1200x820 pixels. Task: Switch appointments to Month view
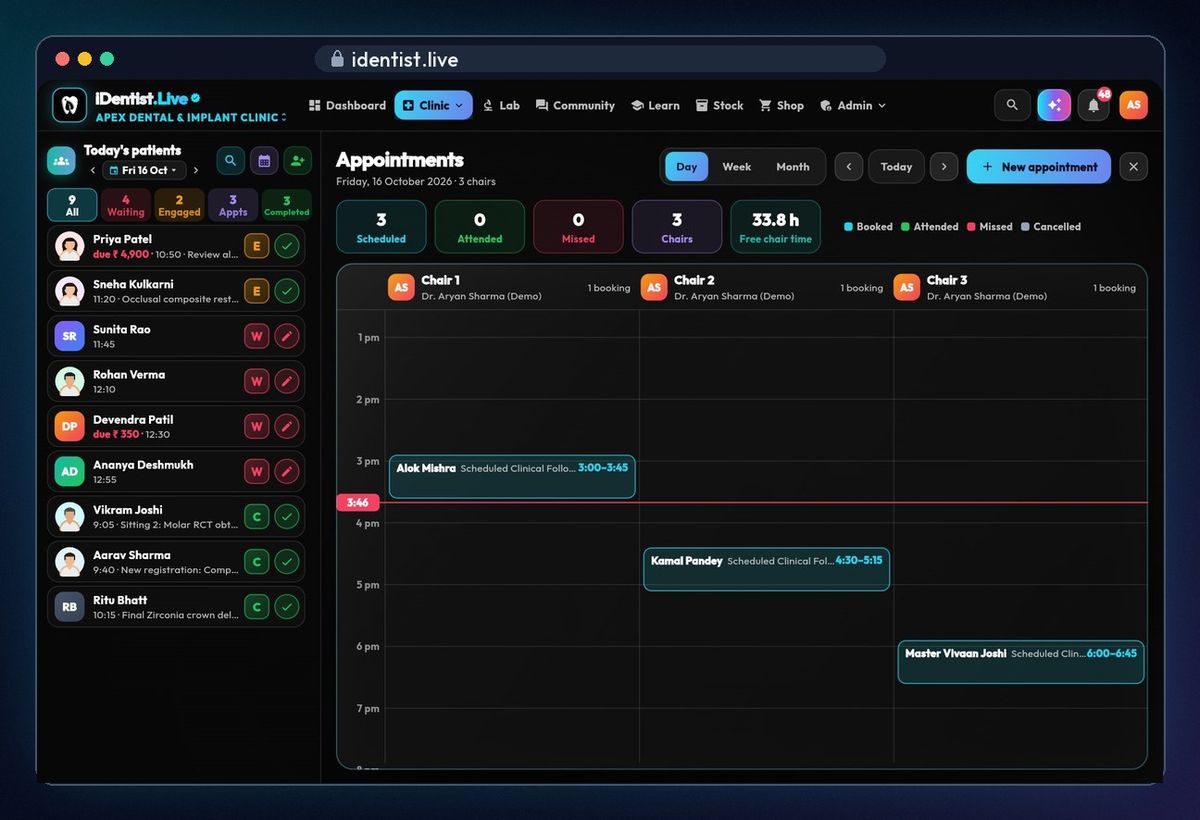pyautogui.click(x=793, y=167)
